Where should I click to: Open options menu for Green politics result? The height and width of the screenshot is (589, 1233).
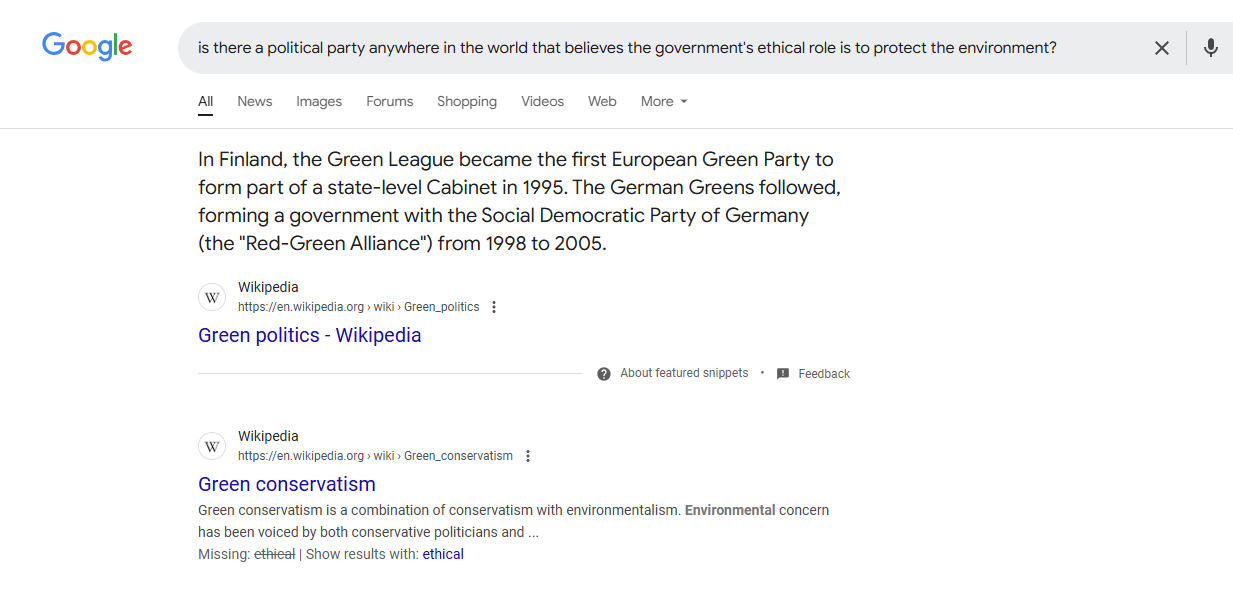pos(494,307)
